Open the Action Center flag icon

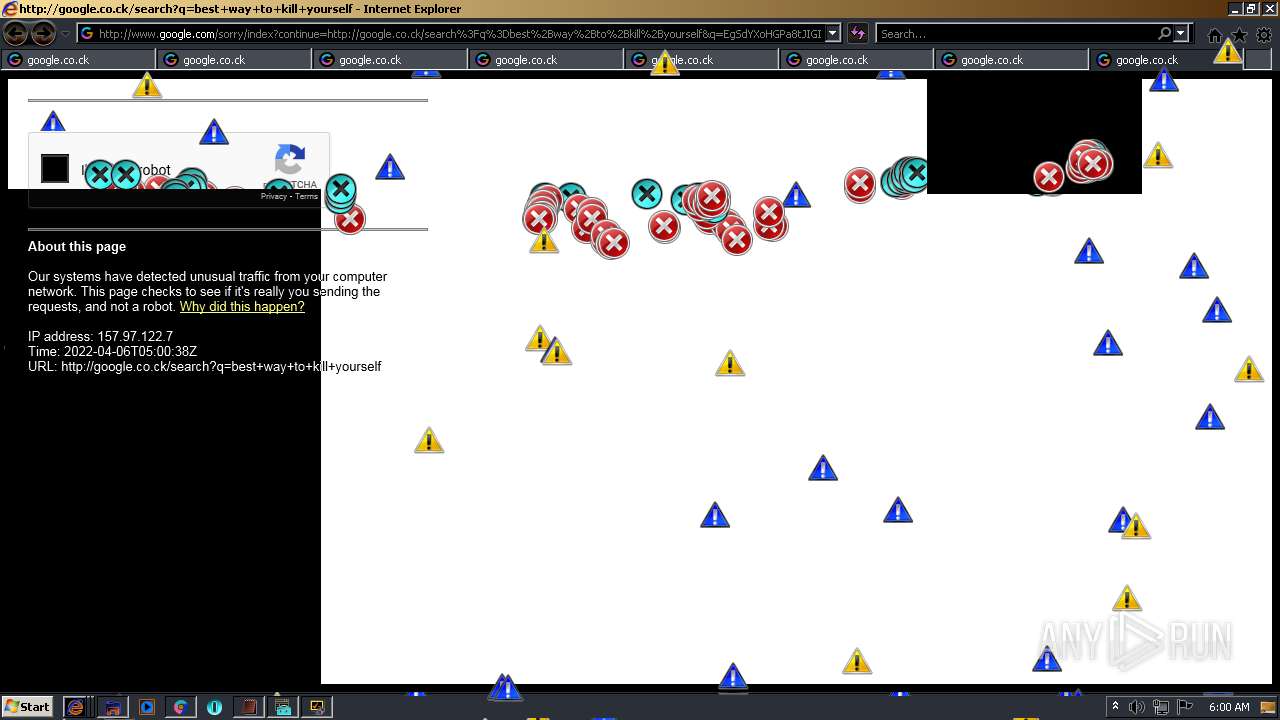[1185, 707]
